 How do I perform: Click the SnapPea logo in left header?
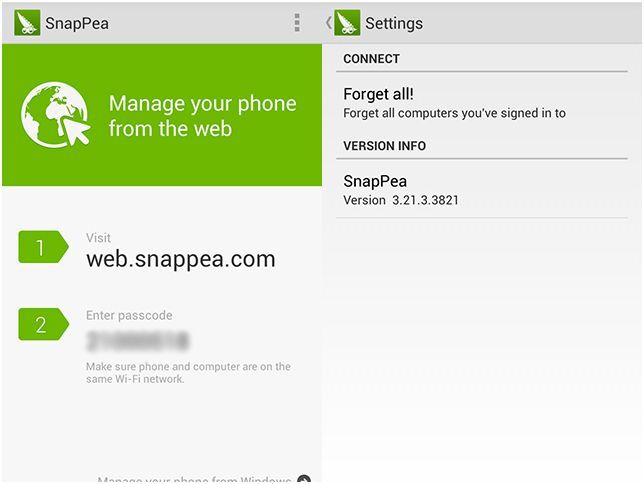pos(27,23)
